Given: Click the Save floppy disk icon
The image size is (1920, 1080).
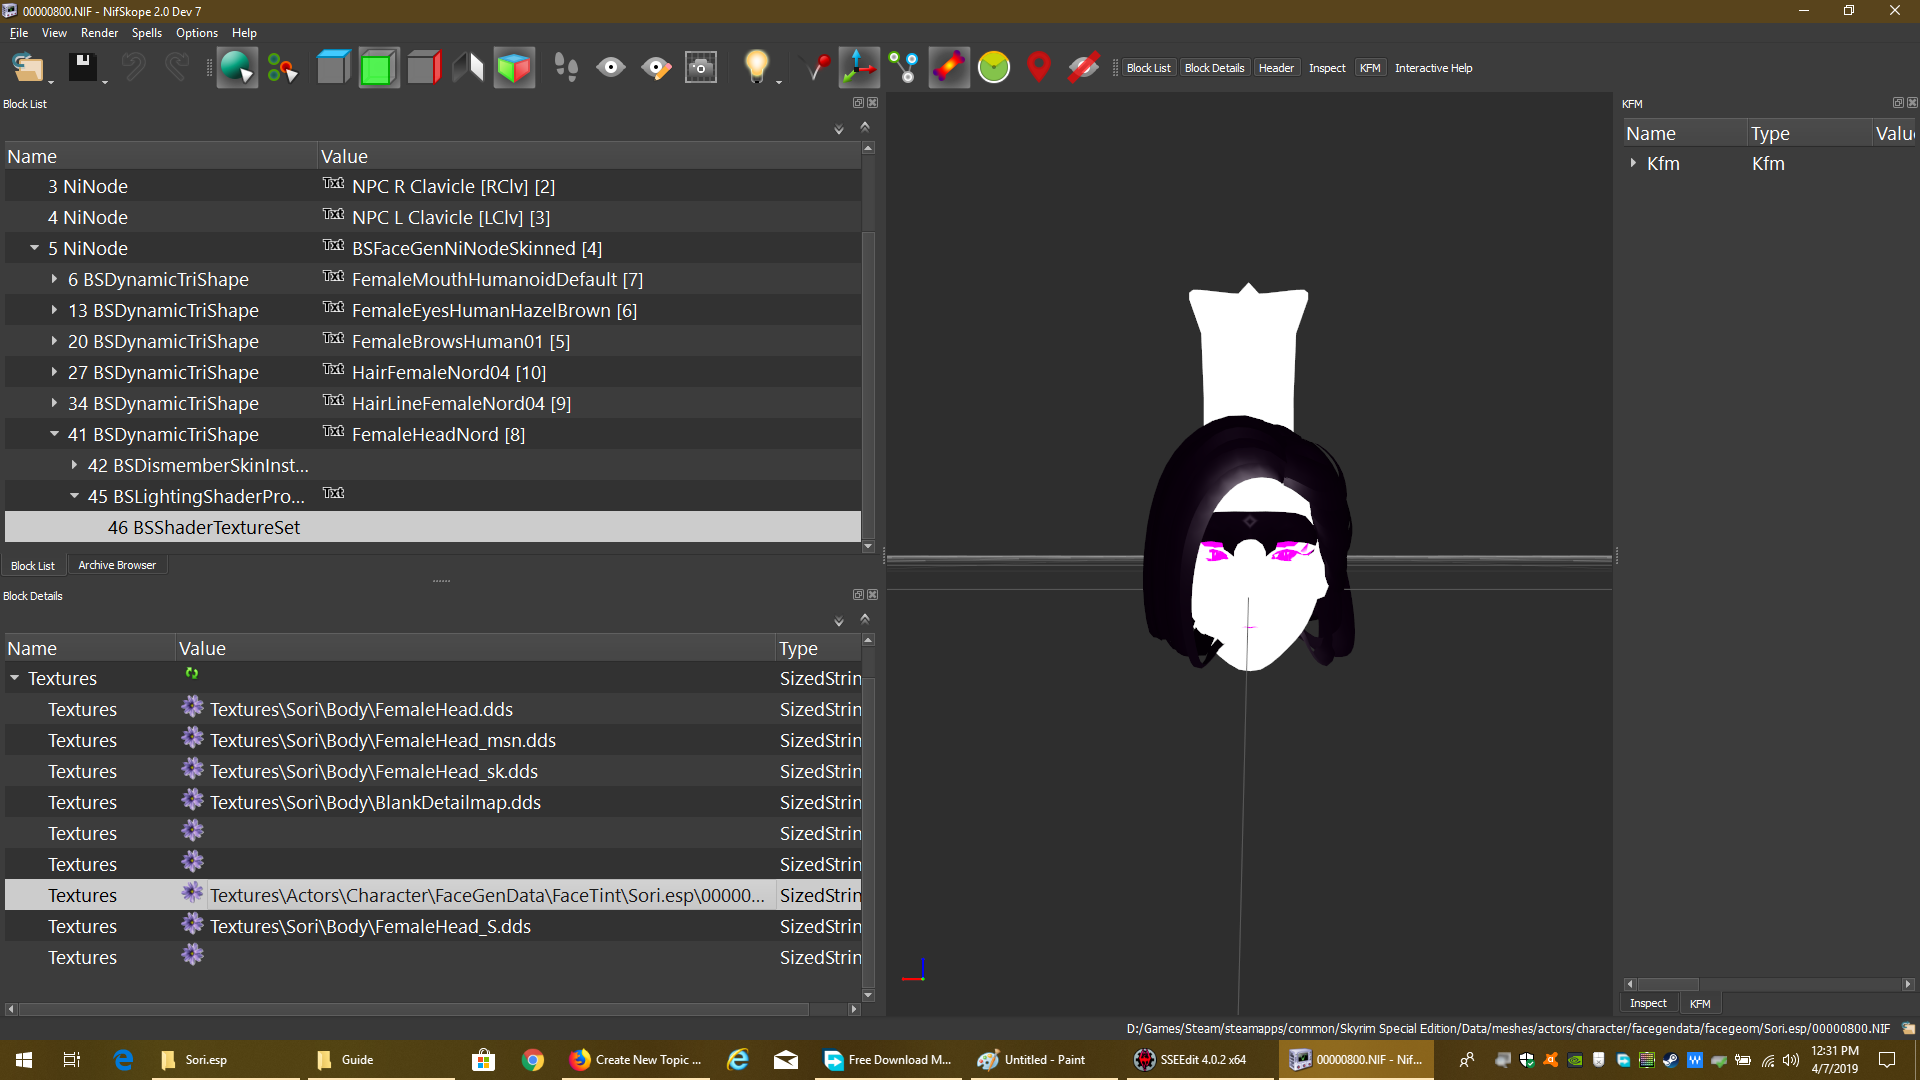Looking at the screenshot, I should pyautogui.click(x=82, y=67).
